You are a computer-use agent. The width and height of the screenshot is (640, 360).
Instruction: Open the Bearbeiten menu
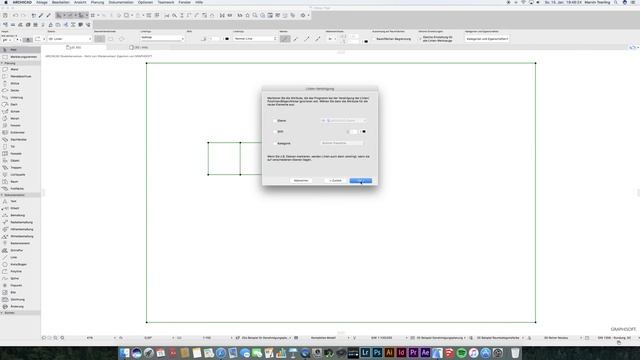coord(60,2)
